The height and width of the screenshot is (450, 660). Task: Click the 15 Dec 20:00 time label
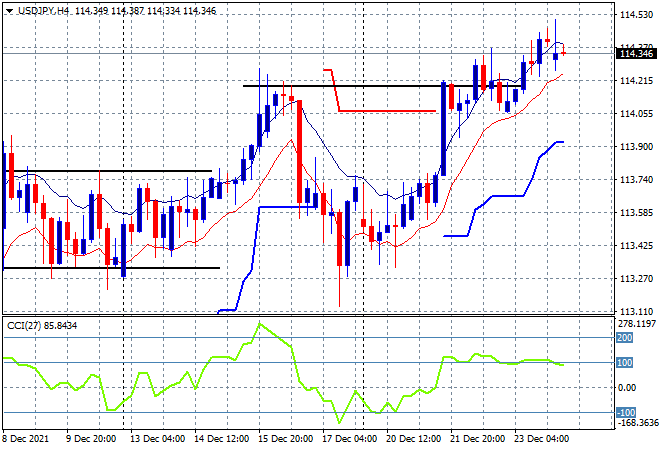[x=285, y=439]
